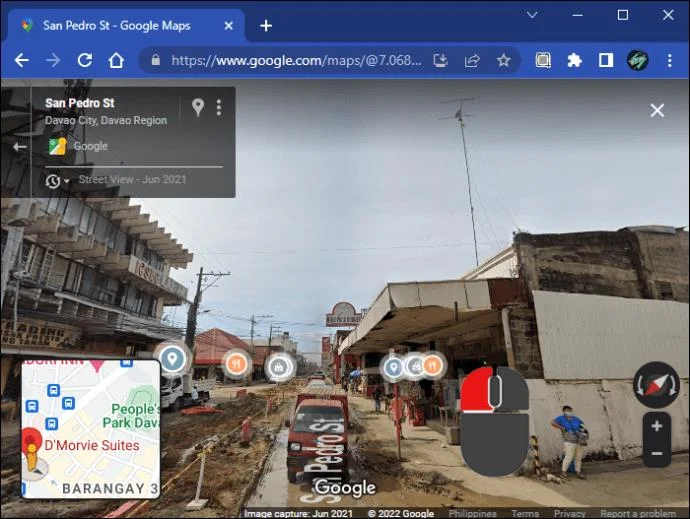Zoom in with the plus button
This screenshot has width=690, height=519.
pyautogui.click(x=657, y=426)
